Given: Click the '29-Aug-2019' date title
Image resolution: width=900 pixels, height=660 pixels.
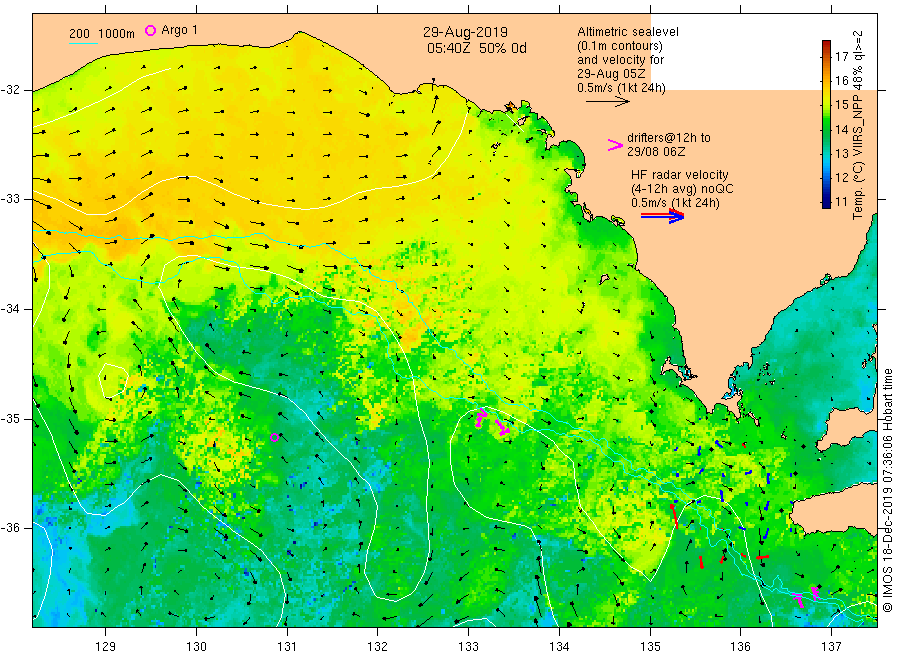Looking at the screenshot, I should pos(465,32).
